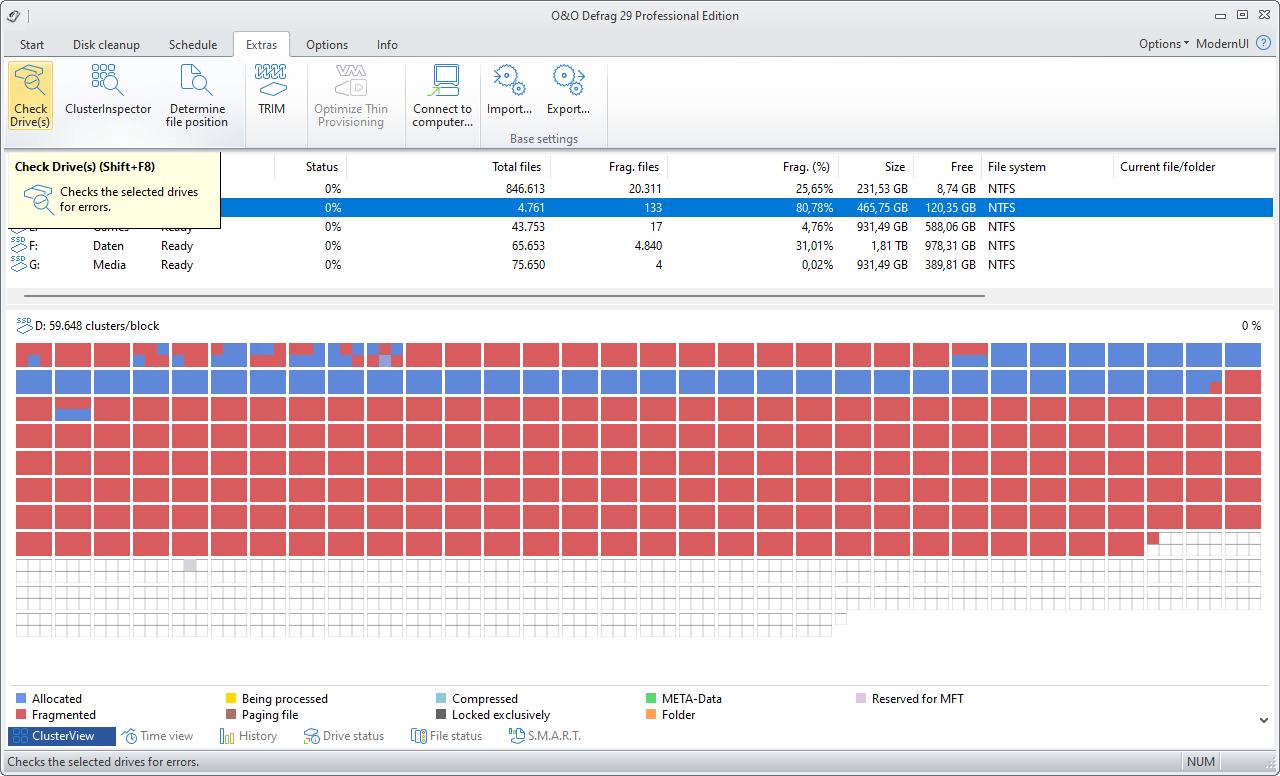
Task: Sort by the Size column header
Action: [875, 167]
